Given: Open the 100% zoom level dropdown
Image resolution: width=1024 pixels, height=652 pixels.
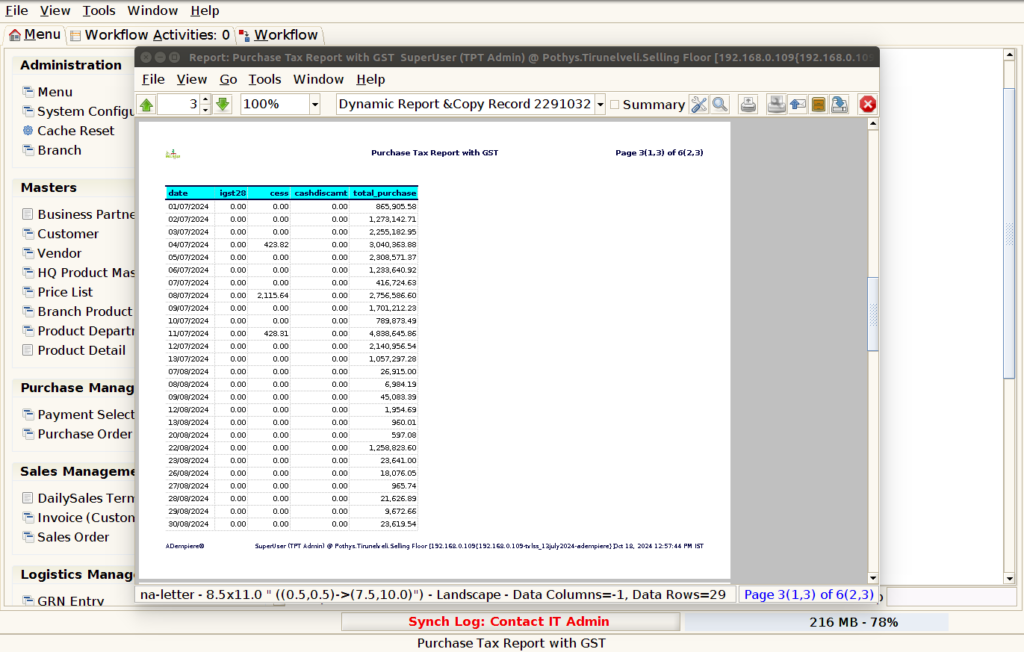Looking at the screenshot, I should coord(315,105).
